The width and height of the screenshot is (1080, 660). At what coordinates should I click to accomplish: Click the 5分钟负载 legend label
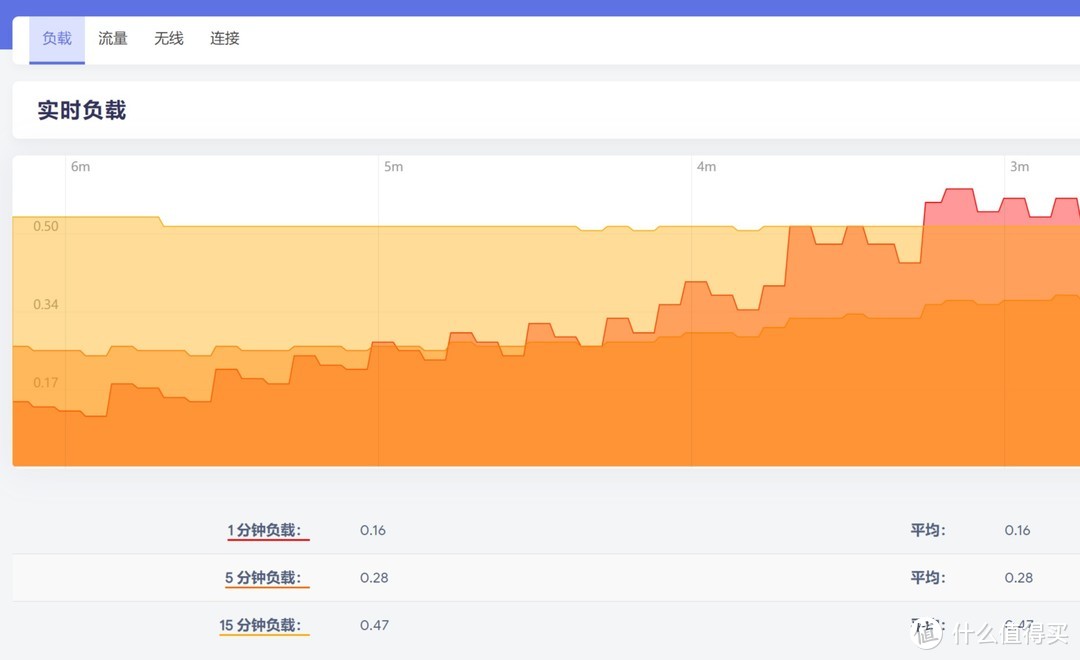[266, 577]
